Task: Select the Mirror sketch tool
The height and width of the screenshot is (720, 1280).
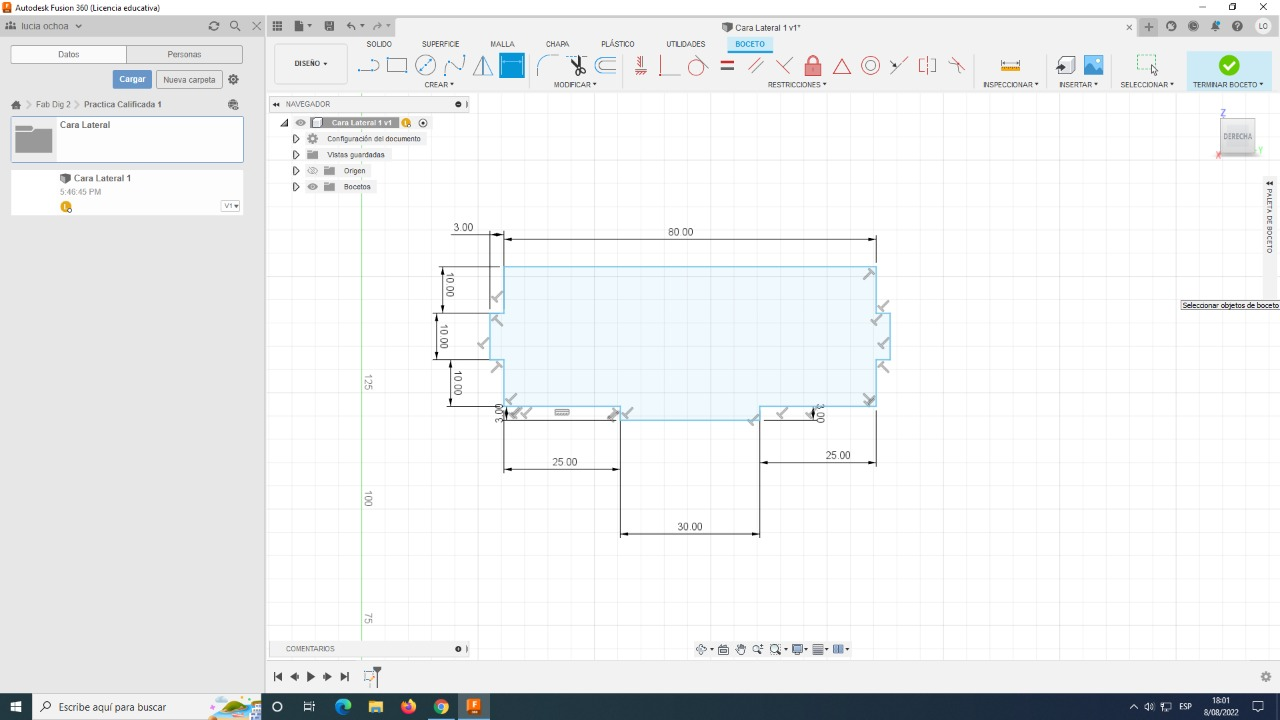Action: coord(483,66)
